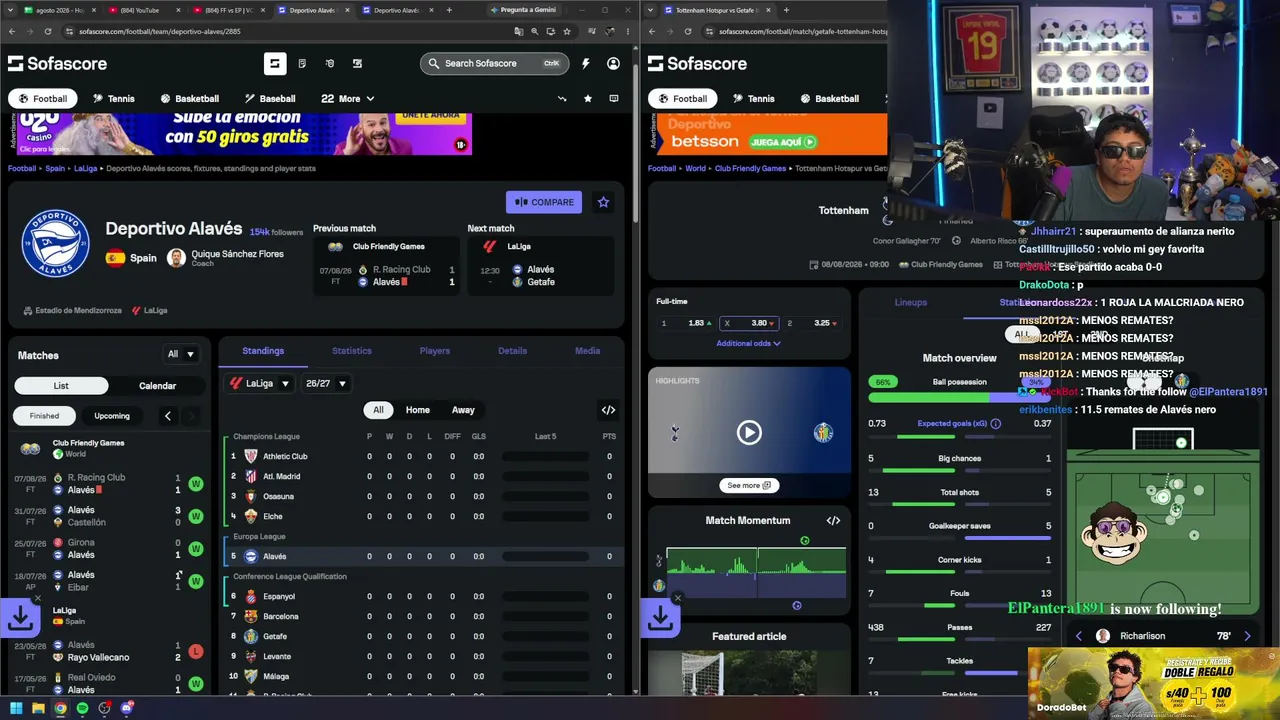1280x720 pixels.
Task: Open the Matches All filter dropdown
Action: 181,354
